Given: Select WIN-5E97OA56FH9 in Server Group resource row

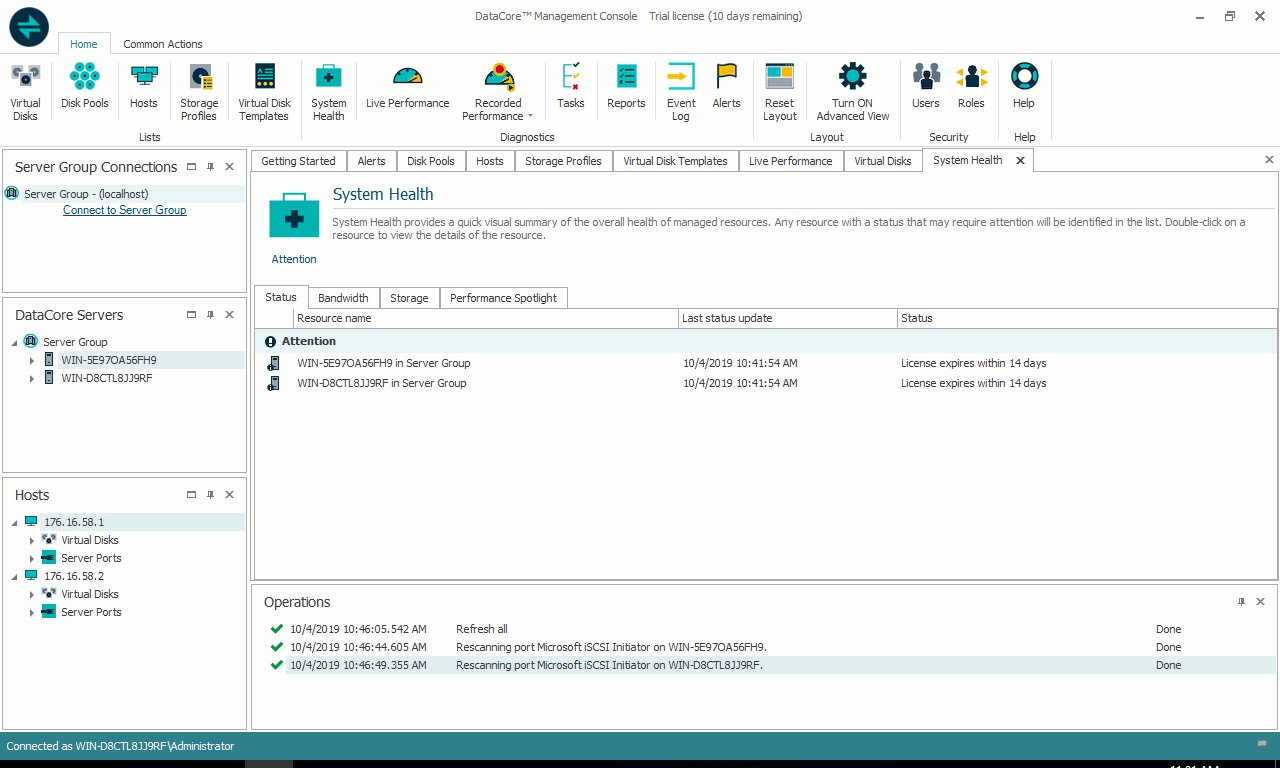Looking at the screenshot, I should click(x=765, y=363).
